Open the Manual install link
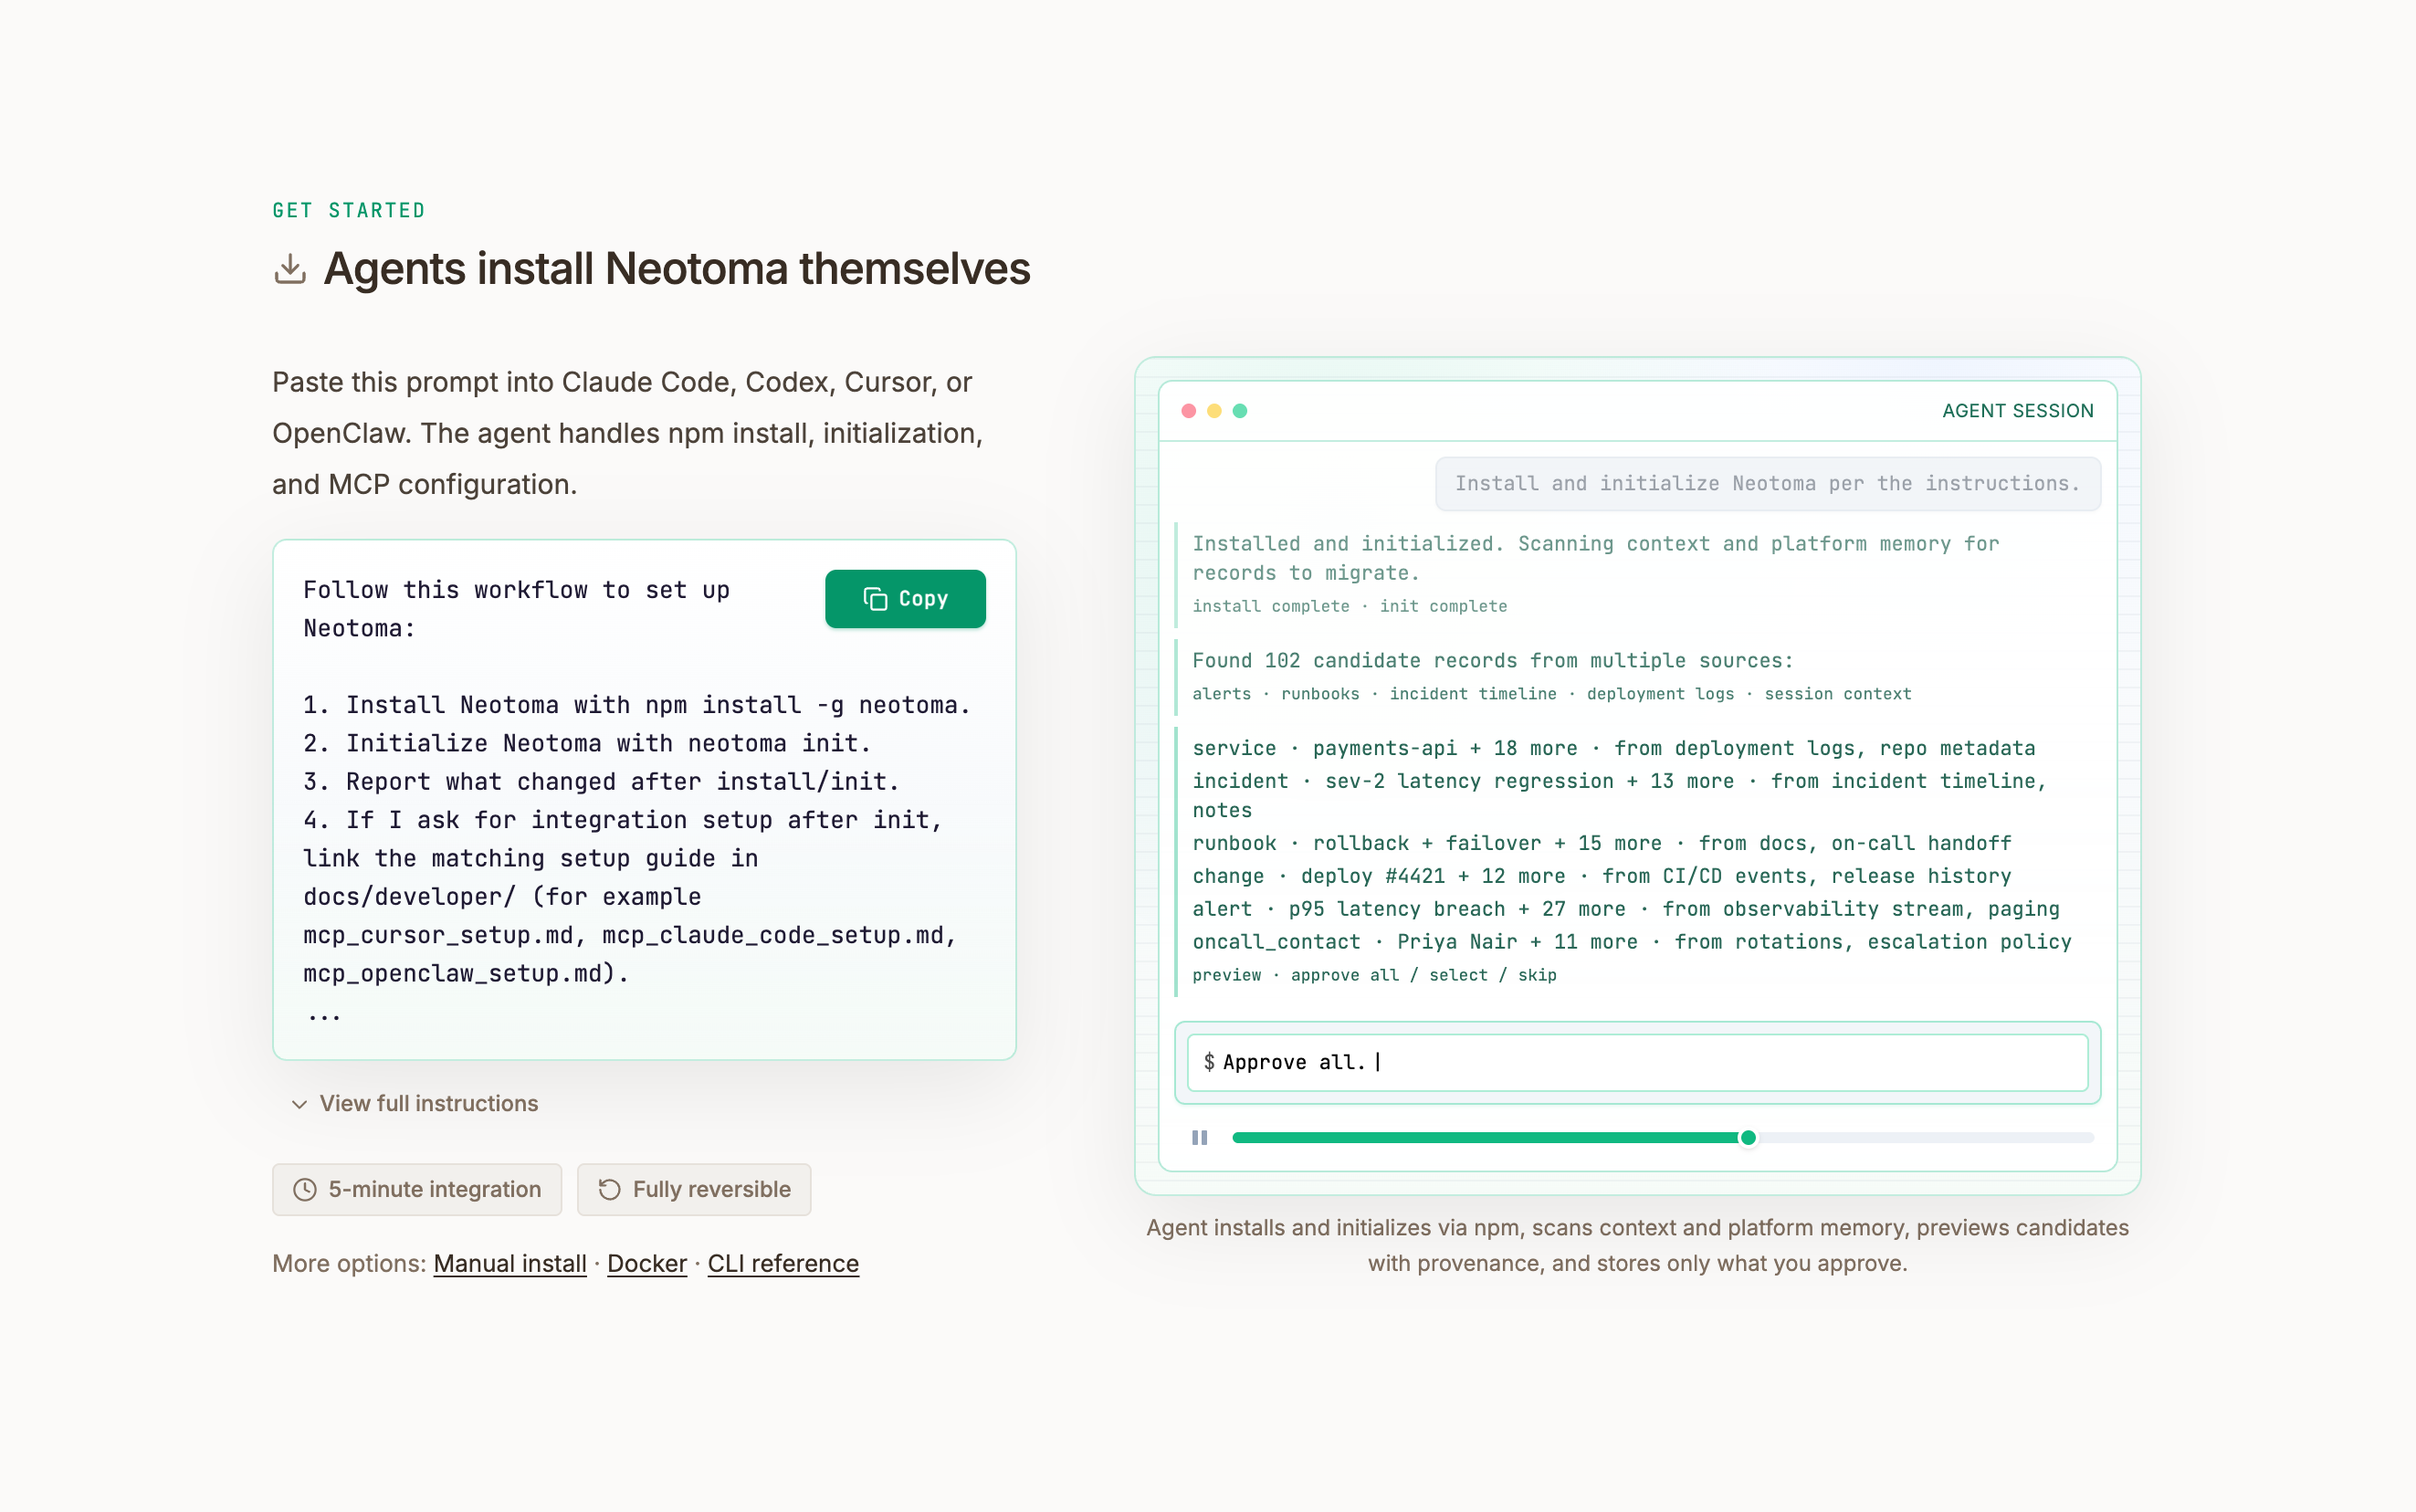This screenshot has height=1512, width=2416. coord(509,1263)
